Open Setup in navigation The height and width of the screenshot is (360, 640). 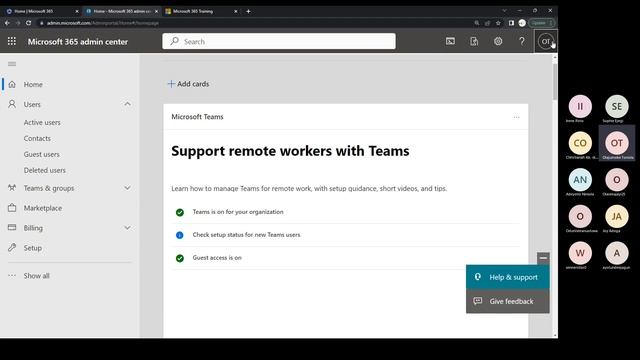[33, 248]
